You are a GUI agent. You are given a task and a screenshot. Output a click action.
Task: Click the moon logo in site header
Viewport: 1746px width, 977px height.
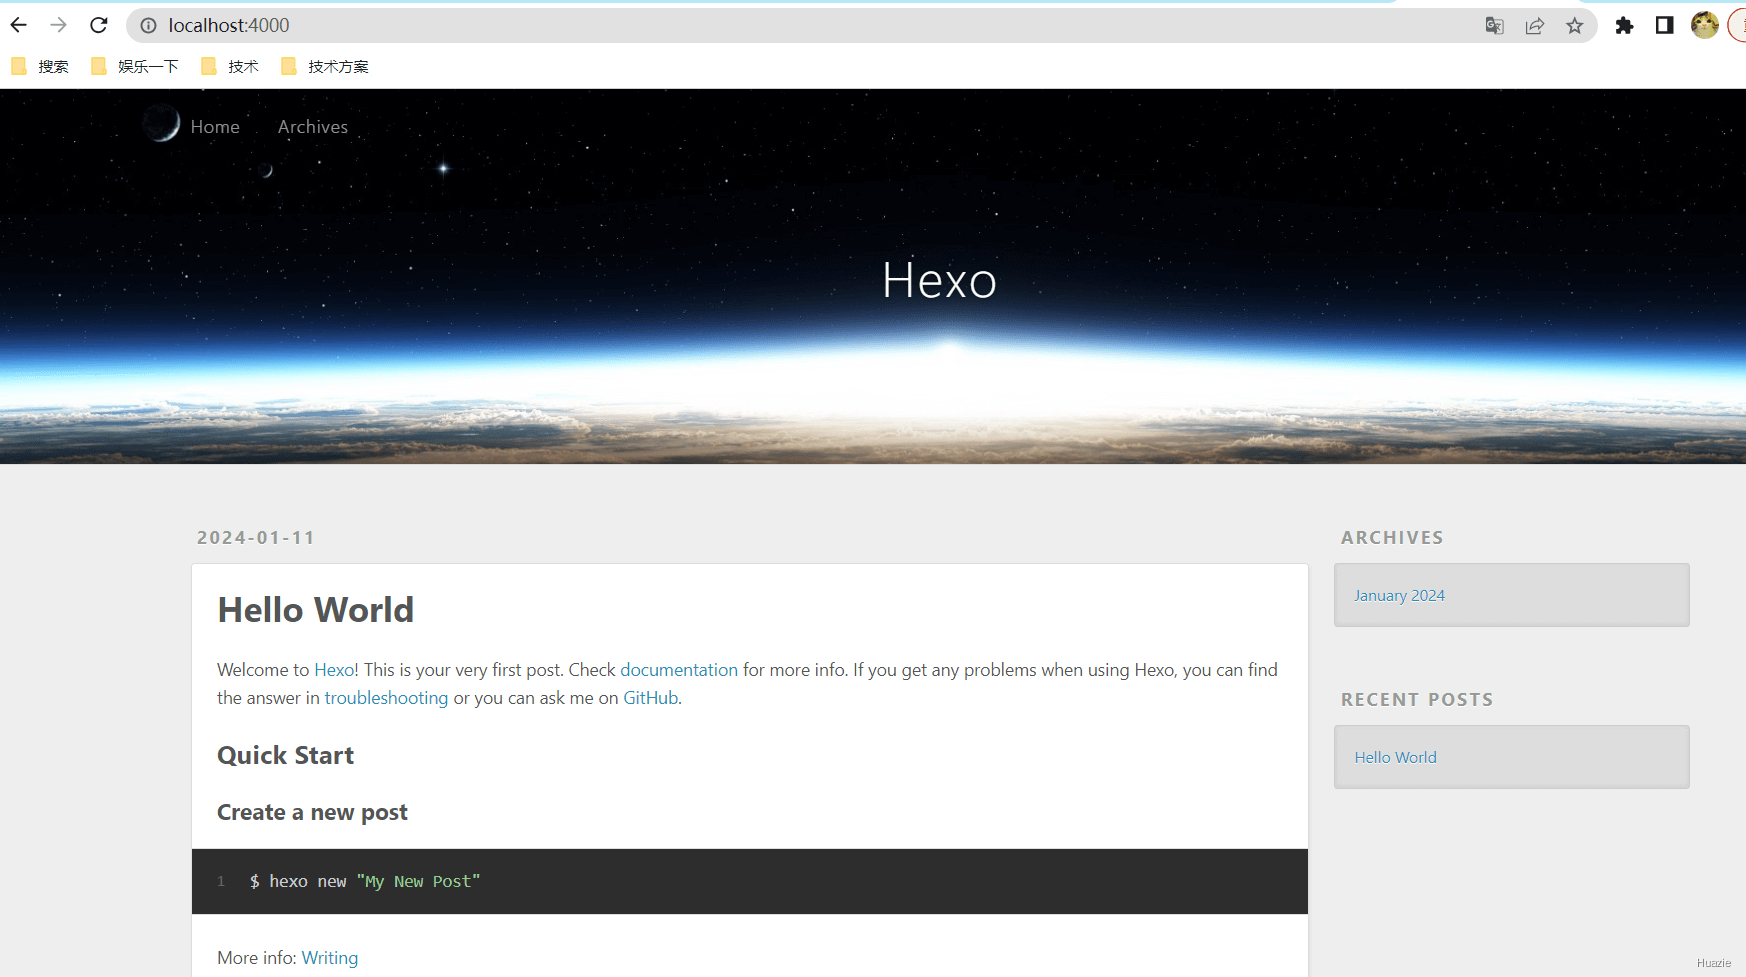point(161,124)
